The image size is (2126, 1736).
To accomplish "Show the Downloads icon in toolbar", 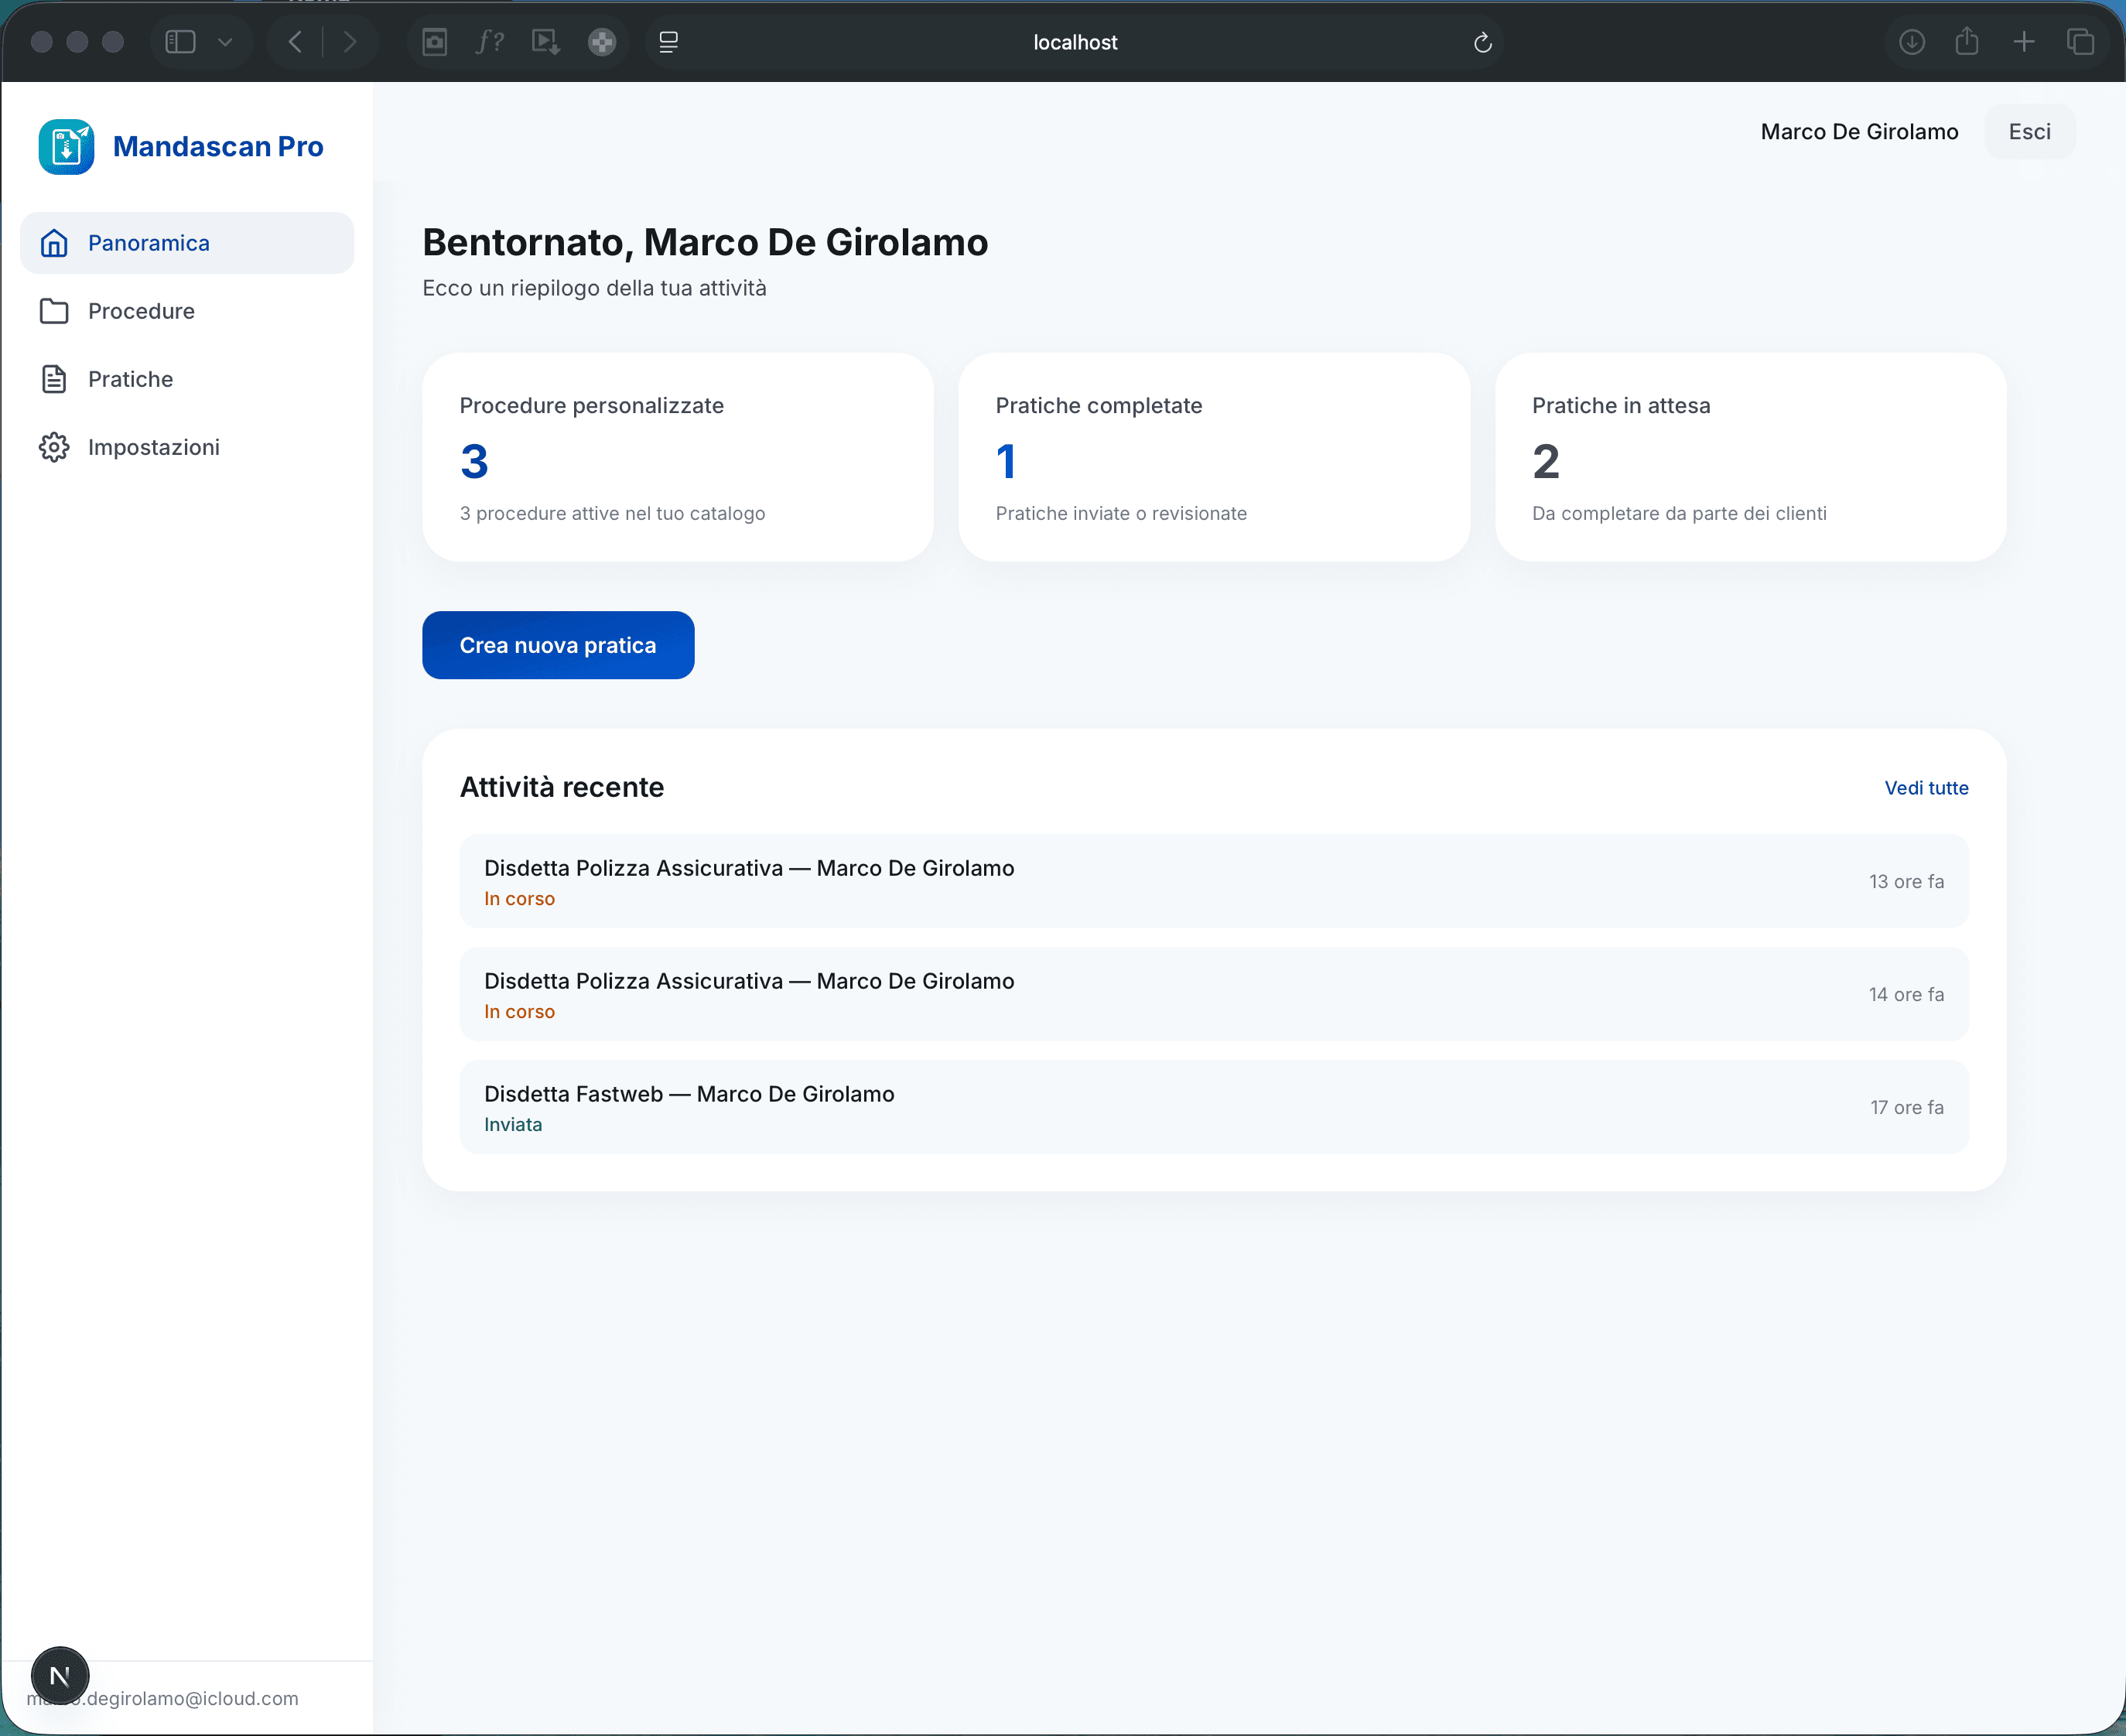I will 1911,42.
